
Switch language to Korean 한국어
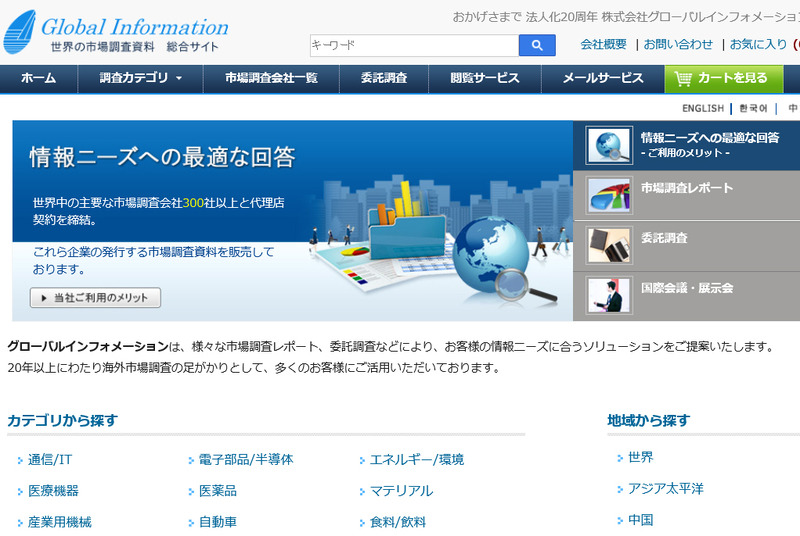pos(753,109)
